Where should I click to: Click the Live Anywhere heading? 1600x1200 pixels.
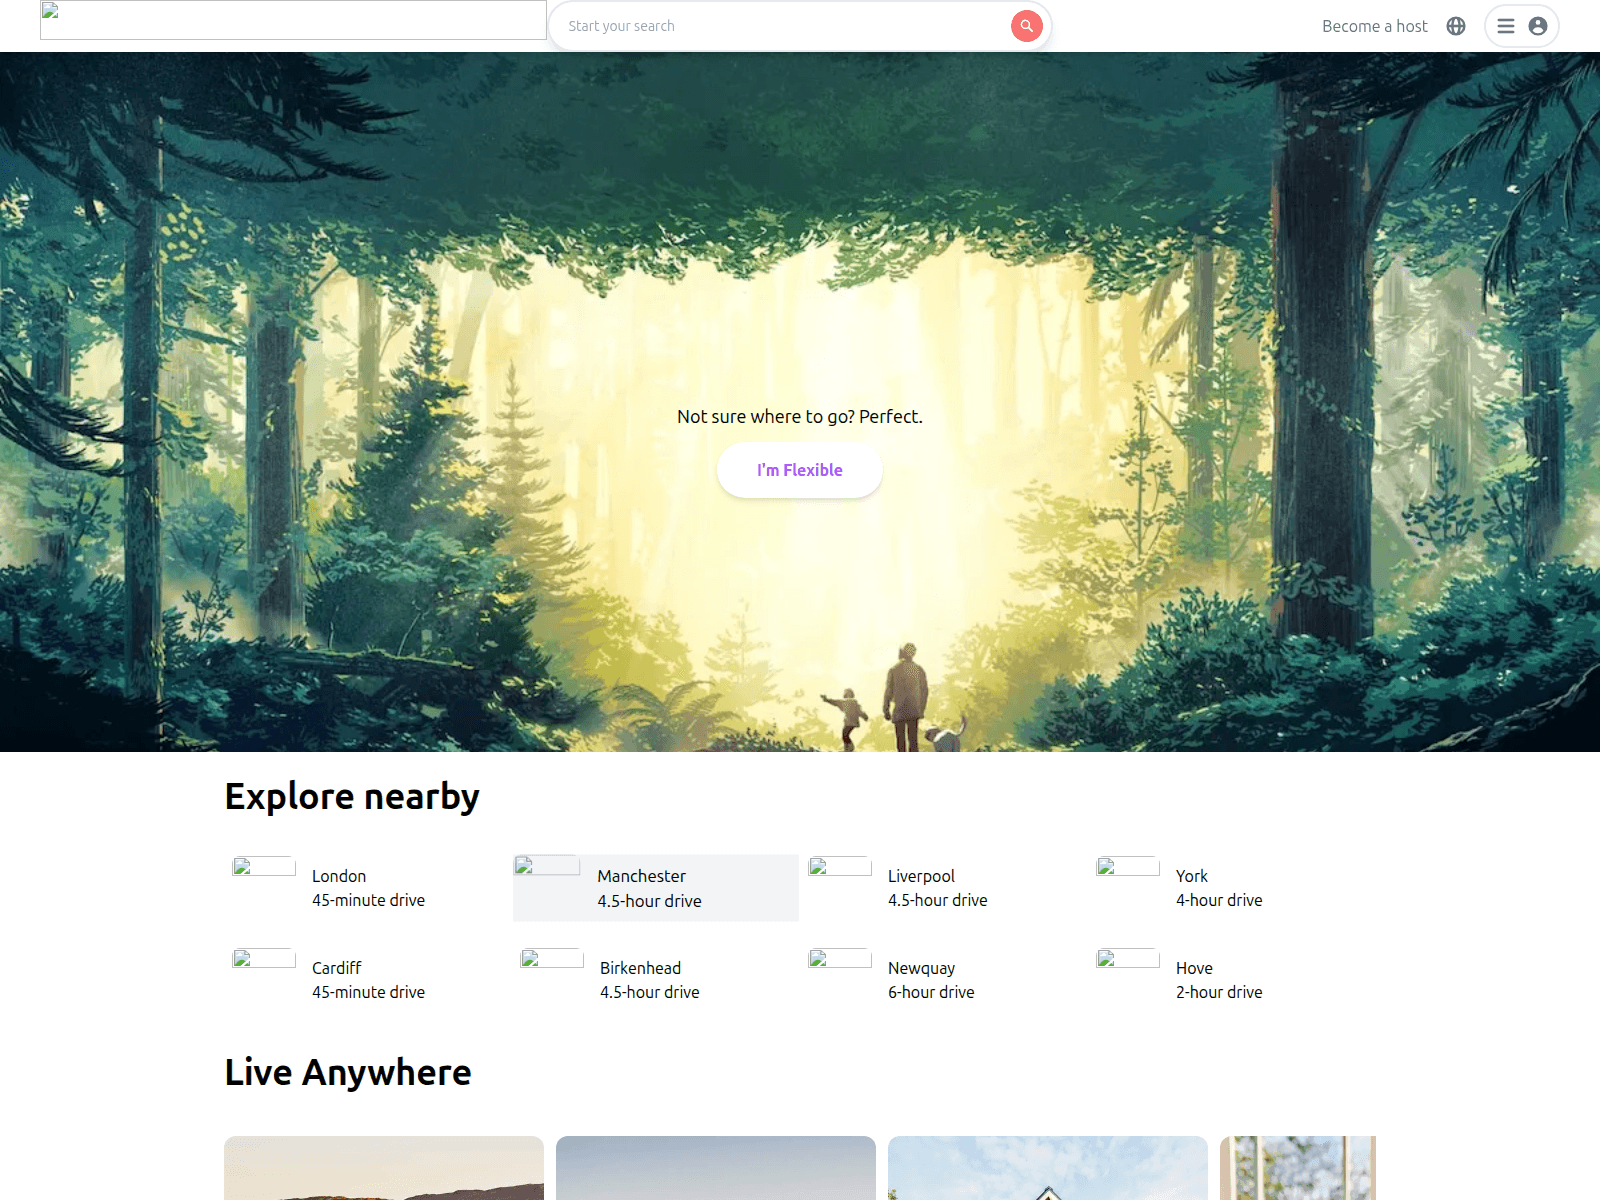(348, 1073)
